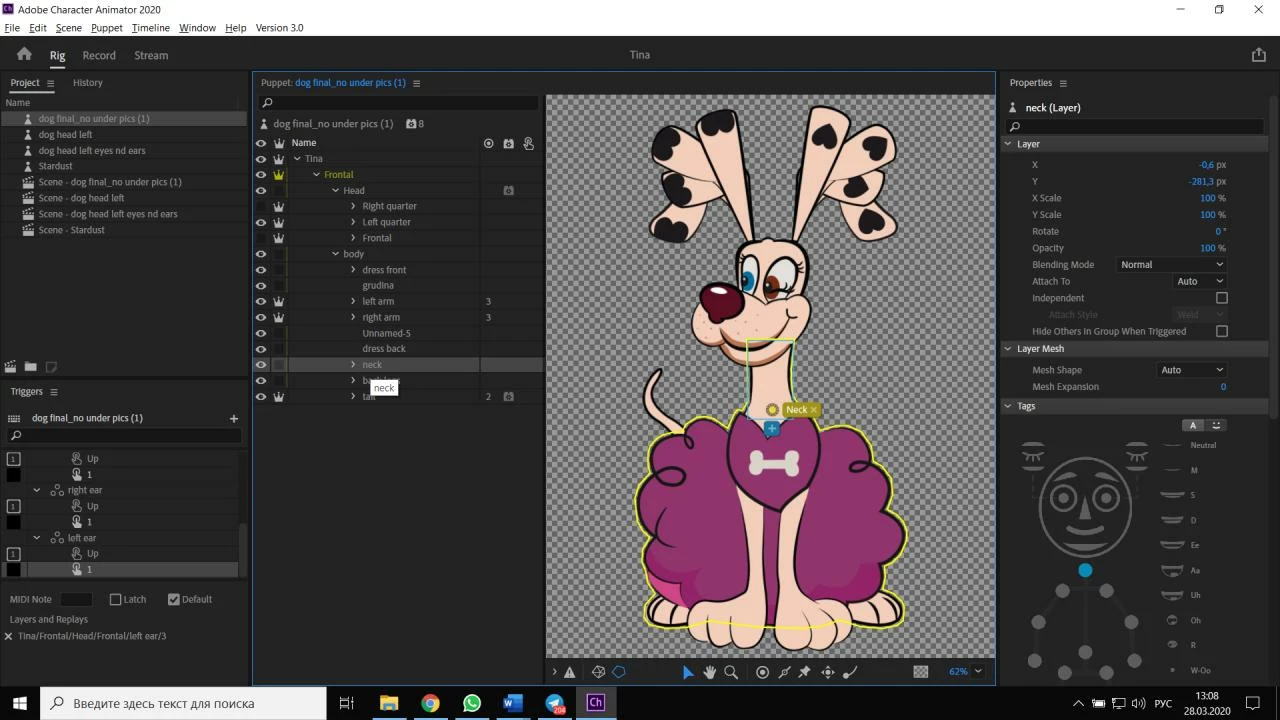Screen dimensions: 1280x720
Task: Toggle visibility of body group
Action: coord(261,254)
